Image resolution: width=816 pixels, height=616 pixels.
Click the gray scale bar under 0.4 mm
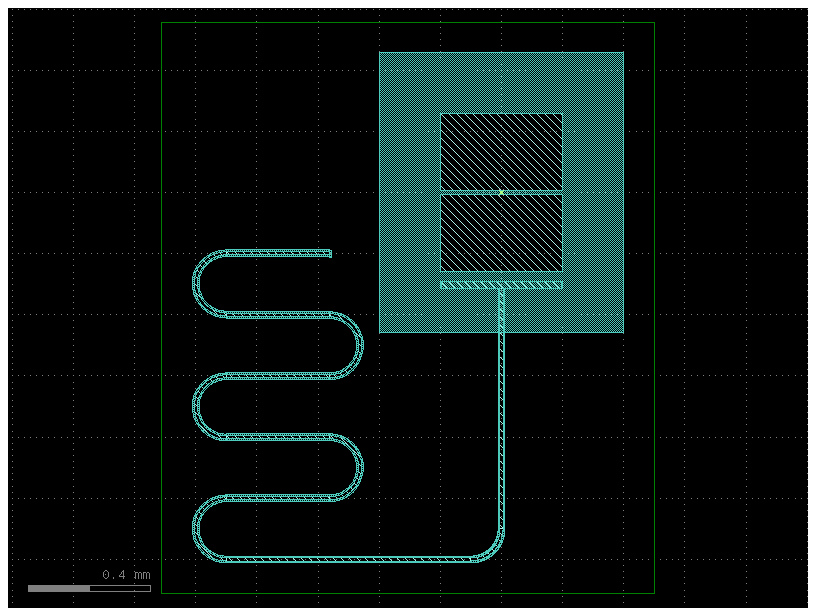90,588
